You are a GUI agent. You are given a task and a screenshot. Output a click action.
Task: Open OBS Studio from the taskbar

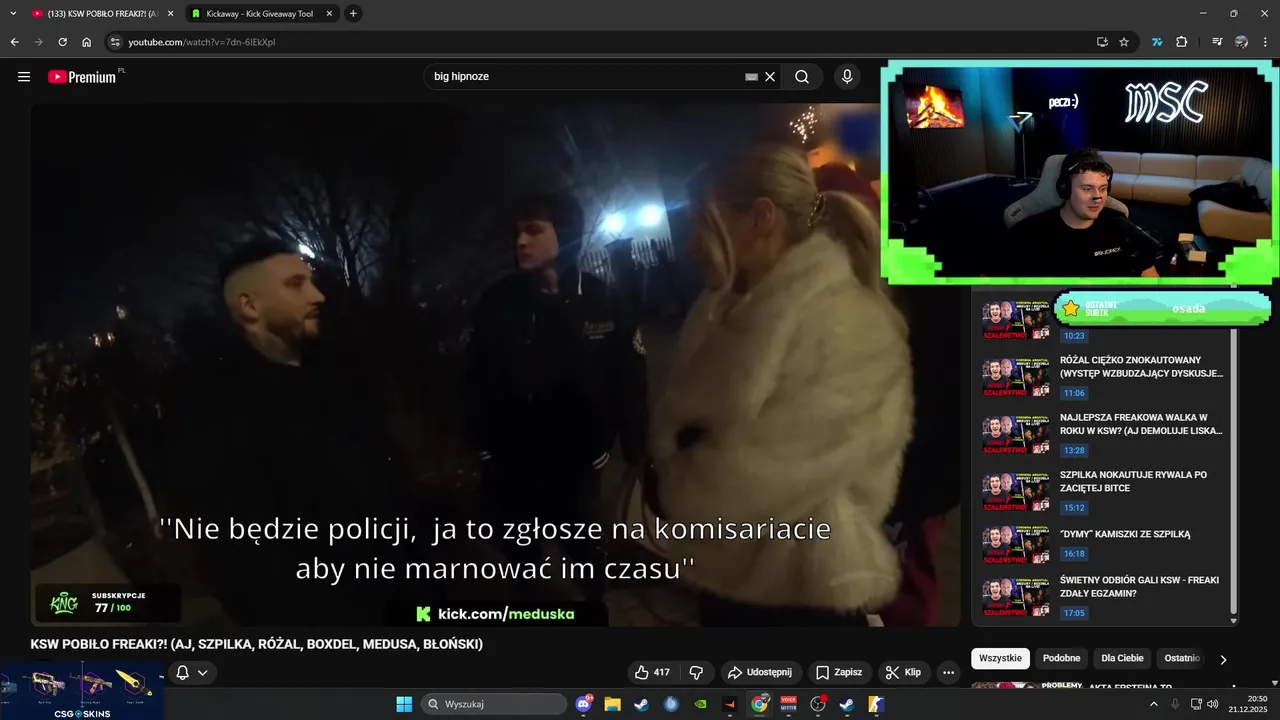(818, 704)
